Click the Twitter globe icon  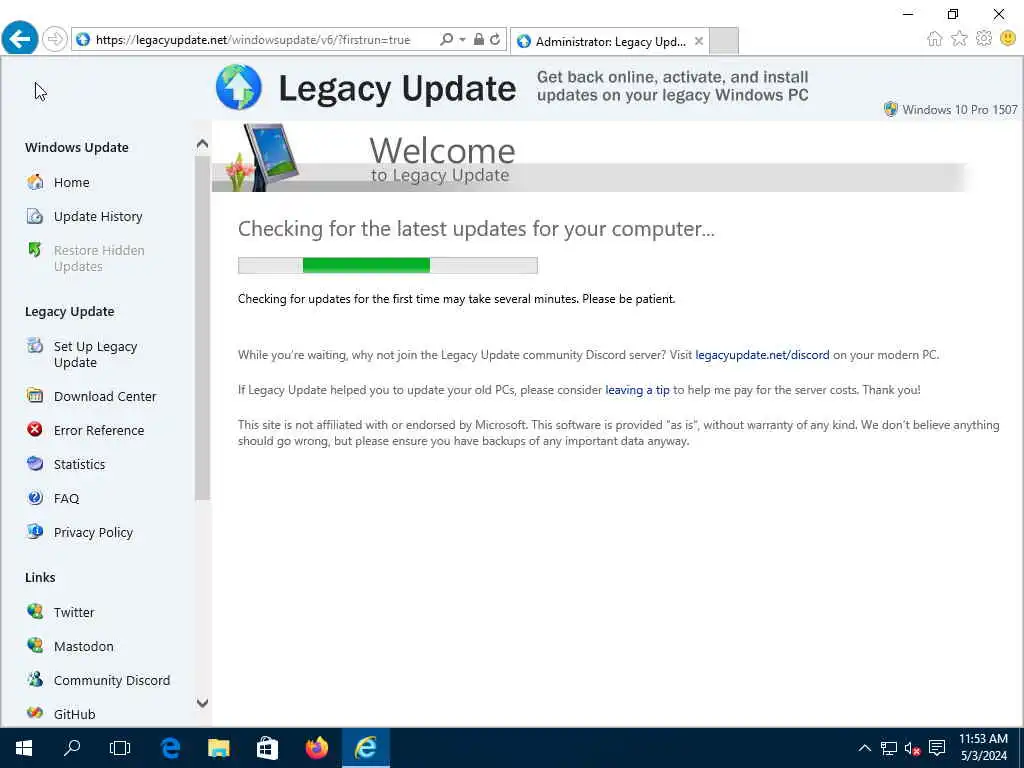pos(35,611)
